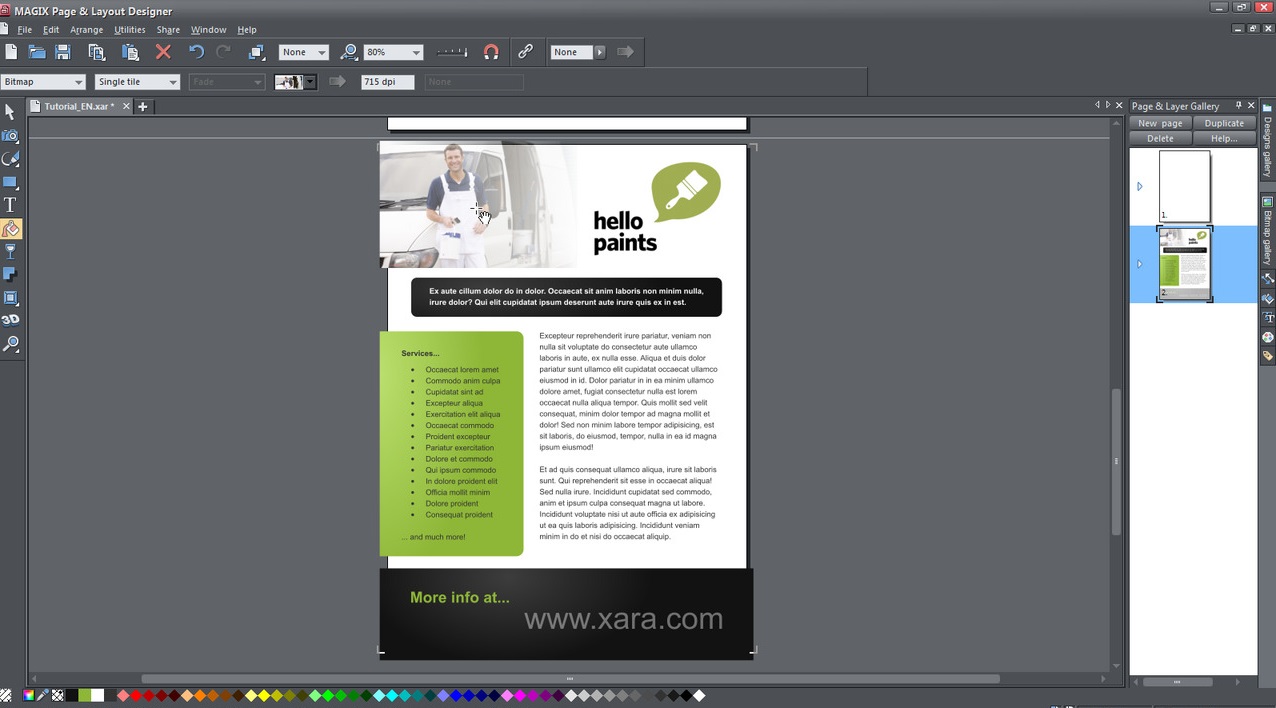Click the Help... button in gallery
The image size is (1276, 708).
click(x=1224, y=138)
